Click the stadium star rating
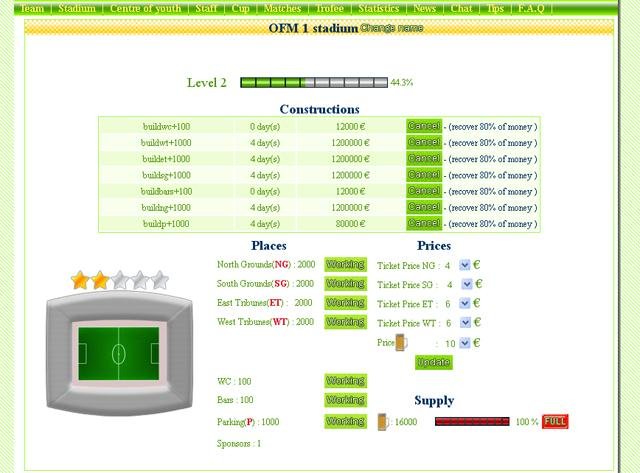 pyautogui.click(x=119, y=280)
